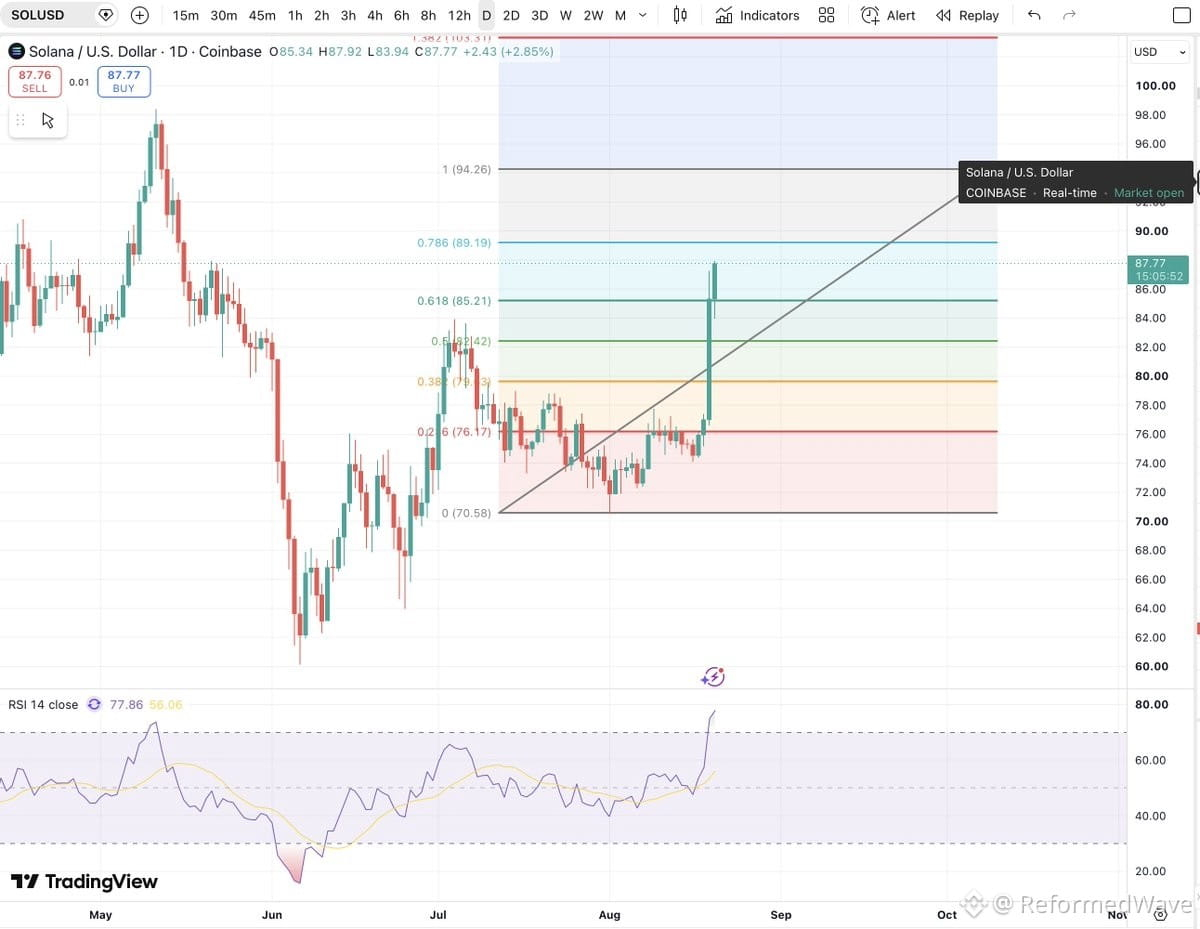Click the arrow cursor tool
The image size is (1200, 929).
pos(47,120)
